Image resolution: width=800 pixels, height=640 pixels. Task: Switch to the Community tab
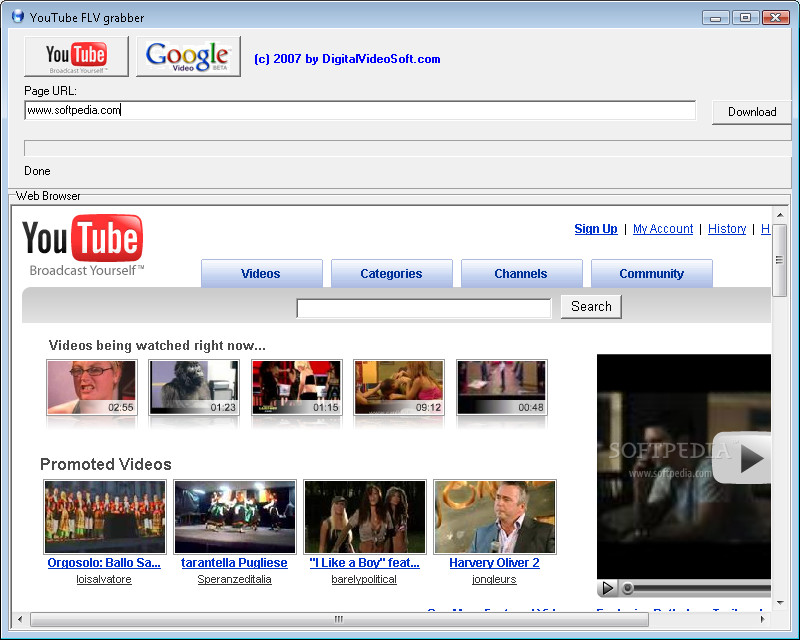pos(652,274)
